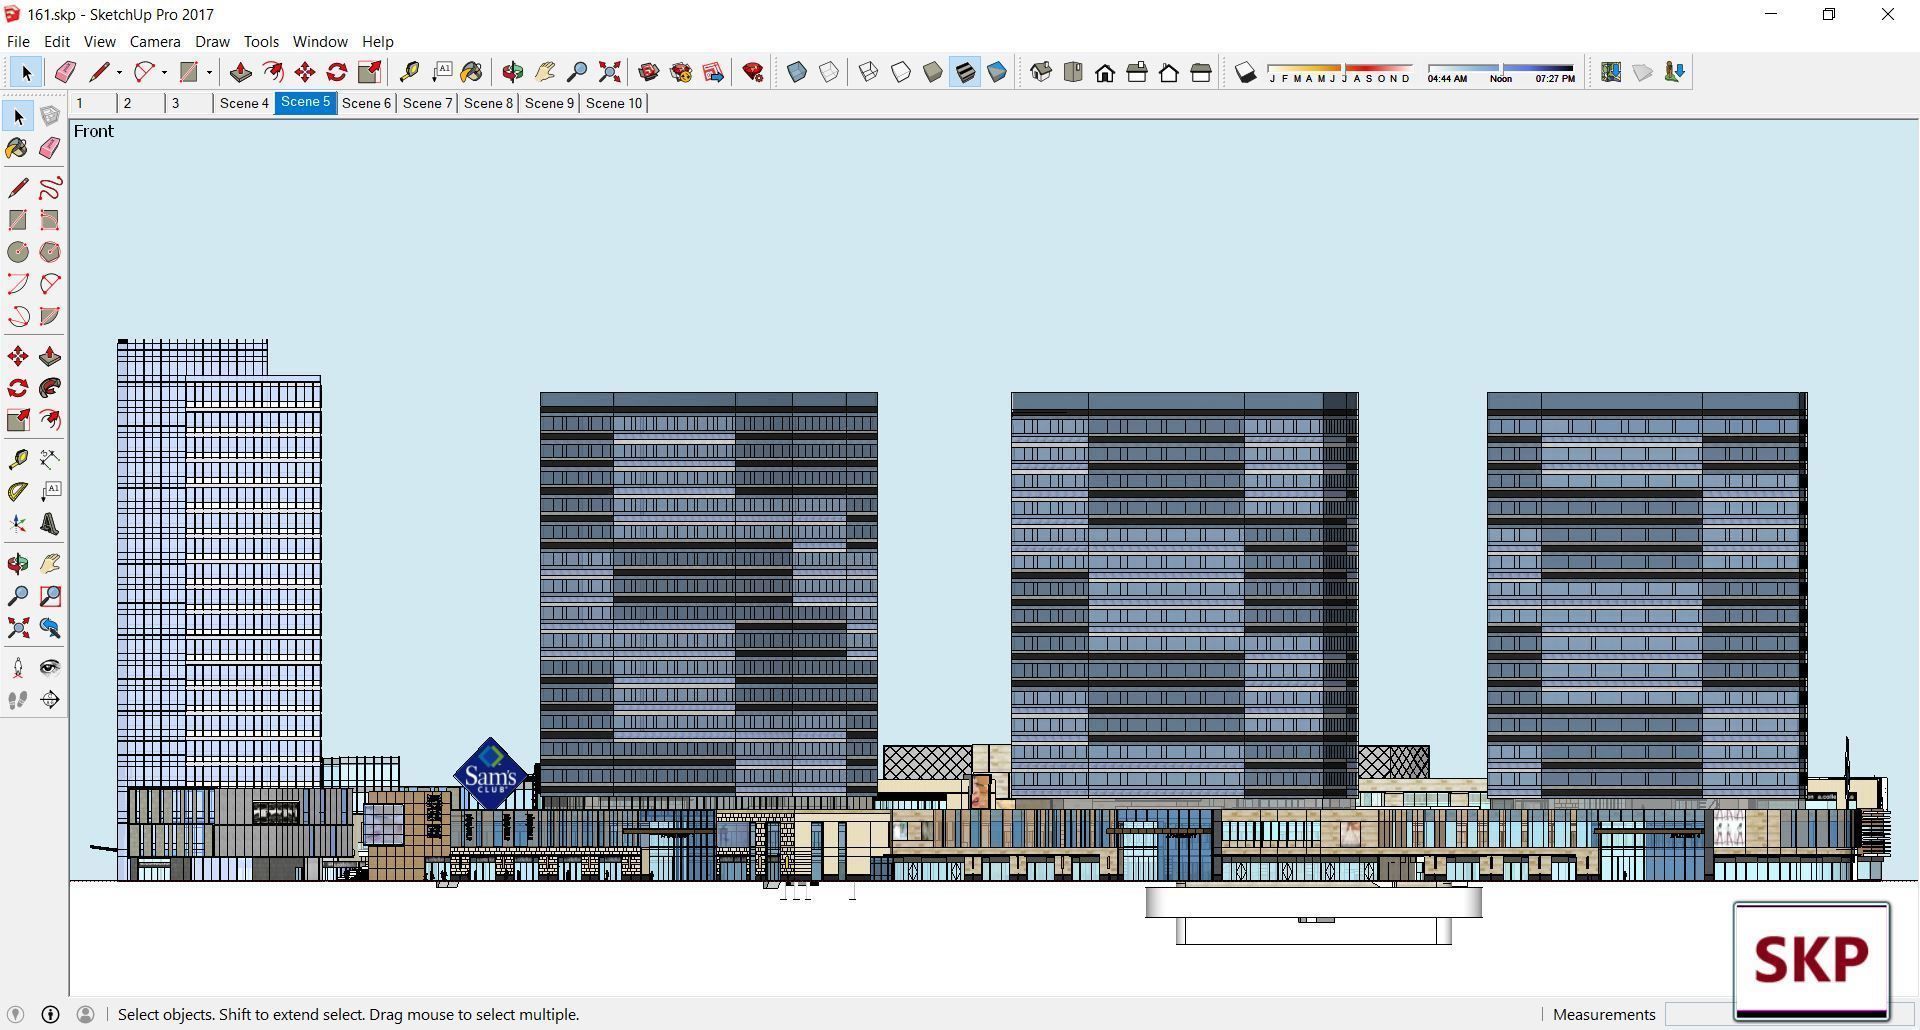The width and height of the screenshot is (1920, 1030).
Task: Select Protractor tool in left toolbar
Action: pos(18,492)
